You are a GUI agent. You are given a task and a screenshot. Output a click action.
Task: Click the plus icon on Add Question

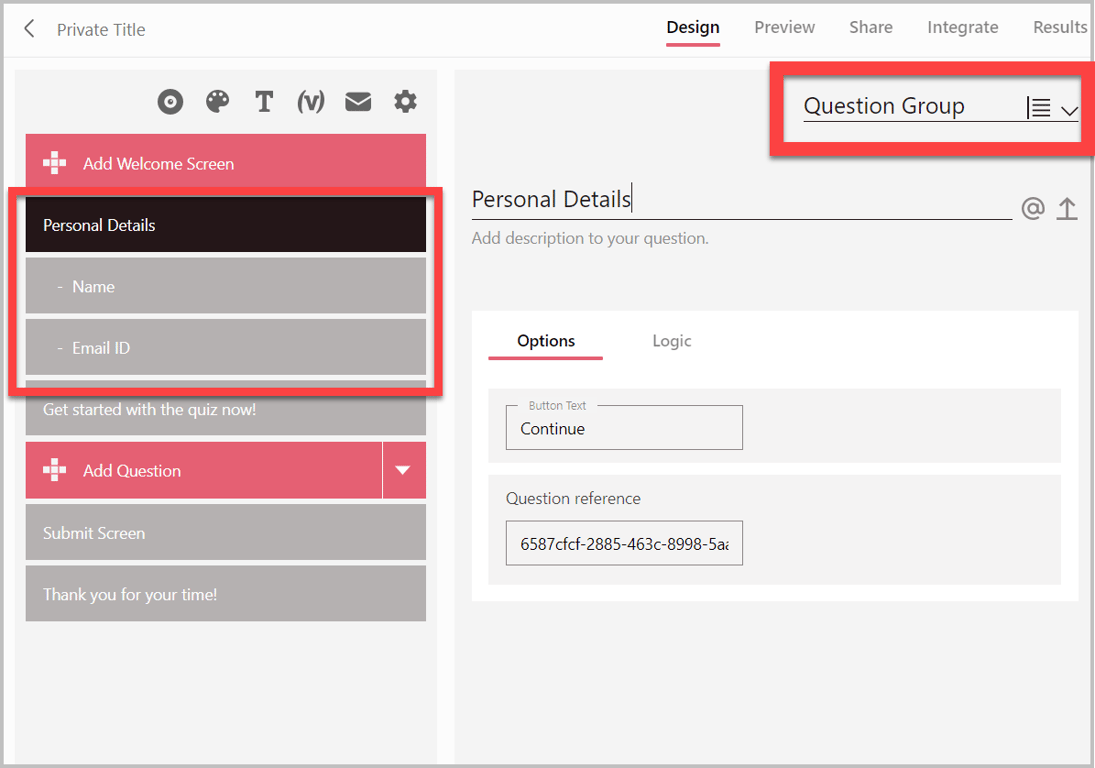[54, 471]
